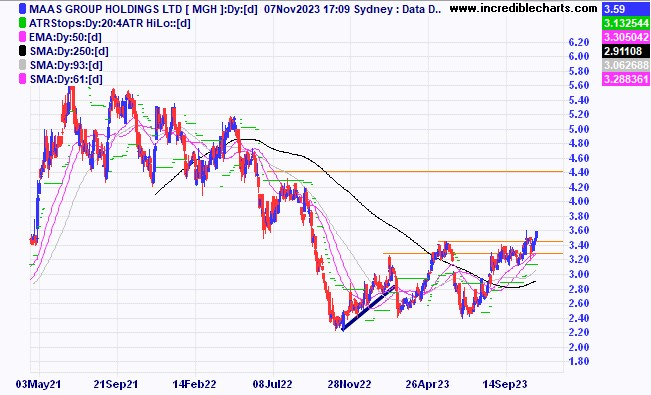Click the 08Jul22 date axis label
The image size is (651, 395).
272,384
